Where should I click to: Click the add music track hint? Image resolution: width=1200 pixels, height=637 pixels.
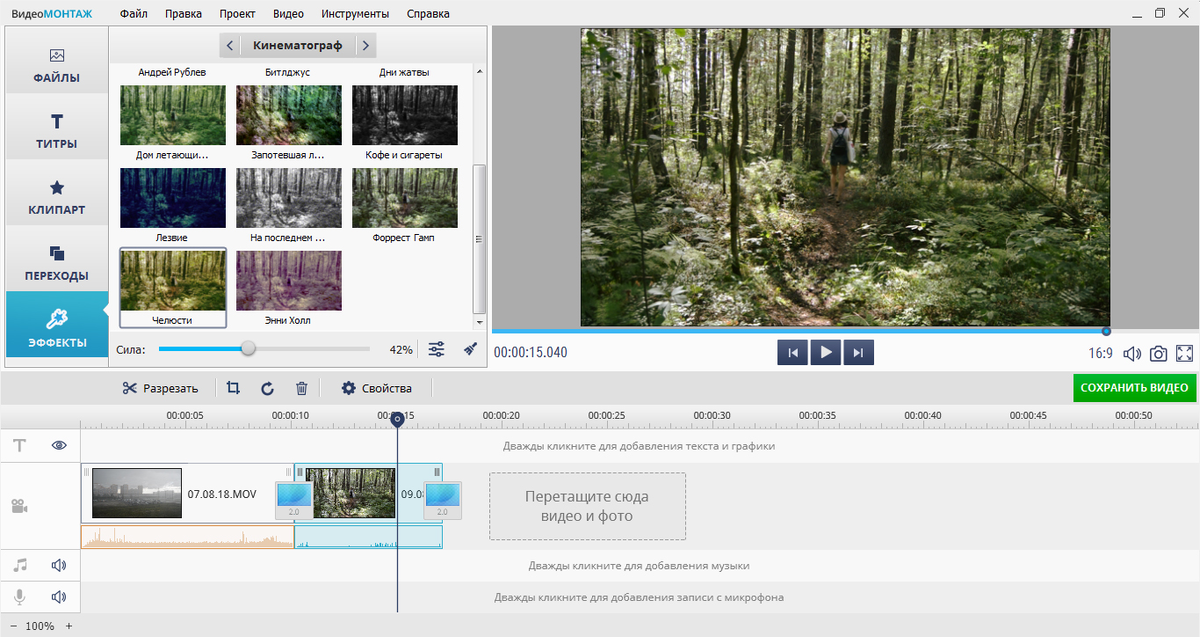[x=639, y=566]
